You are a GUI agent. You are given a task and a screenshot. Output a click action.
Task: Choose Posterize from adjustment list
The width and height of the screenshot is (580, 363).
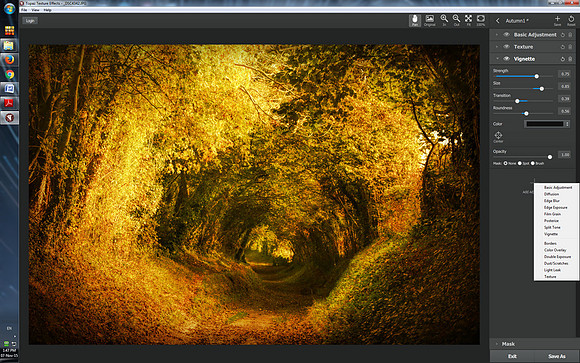551,221
